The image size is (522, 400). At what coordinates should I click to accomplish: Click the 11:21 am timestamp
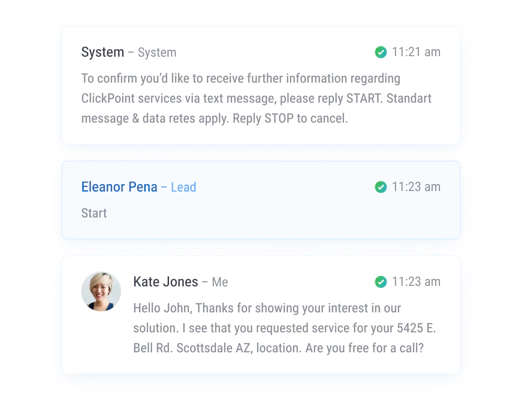pyautogui.click(x=416, y=52)
